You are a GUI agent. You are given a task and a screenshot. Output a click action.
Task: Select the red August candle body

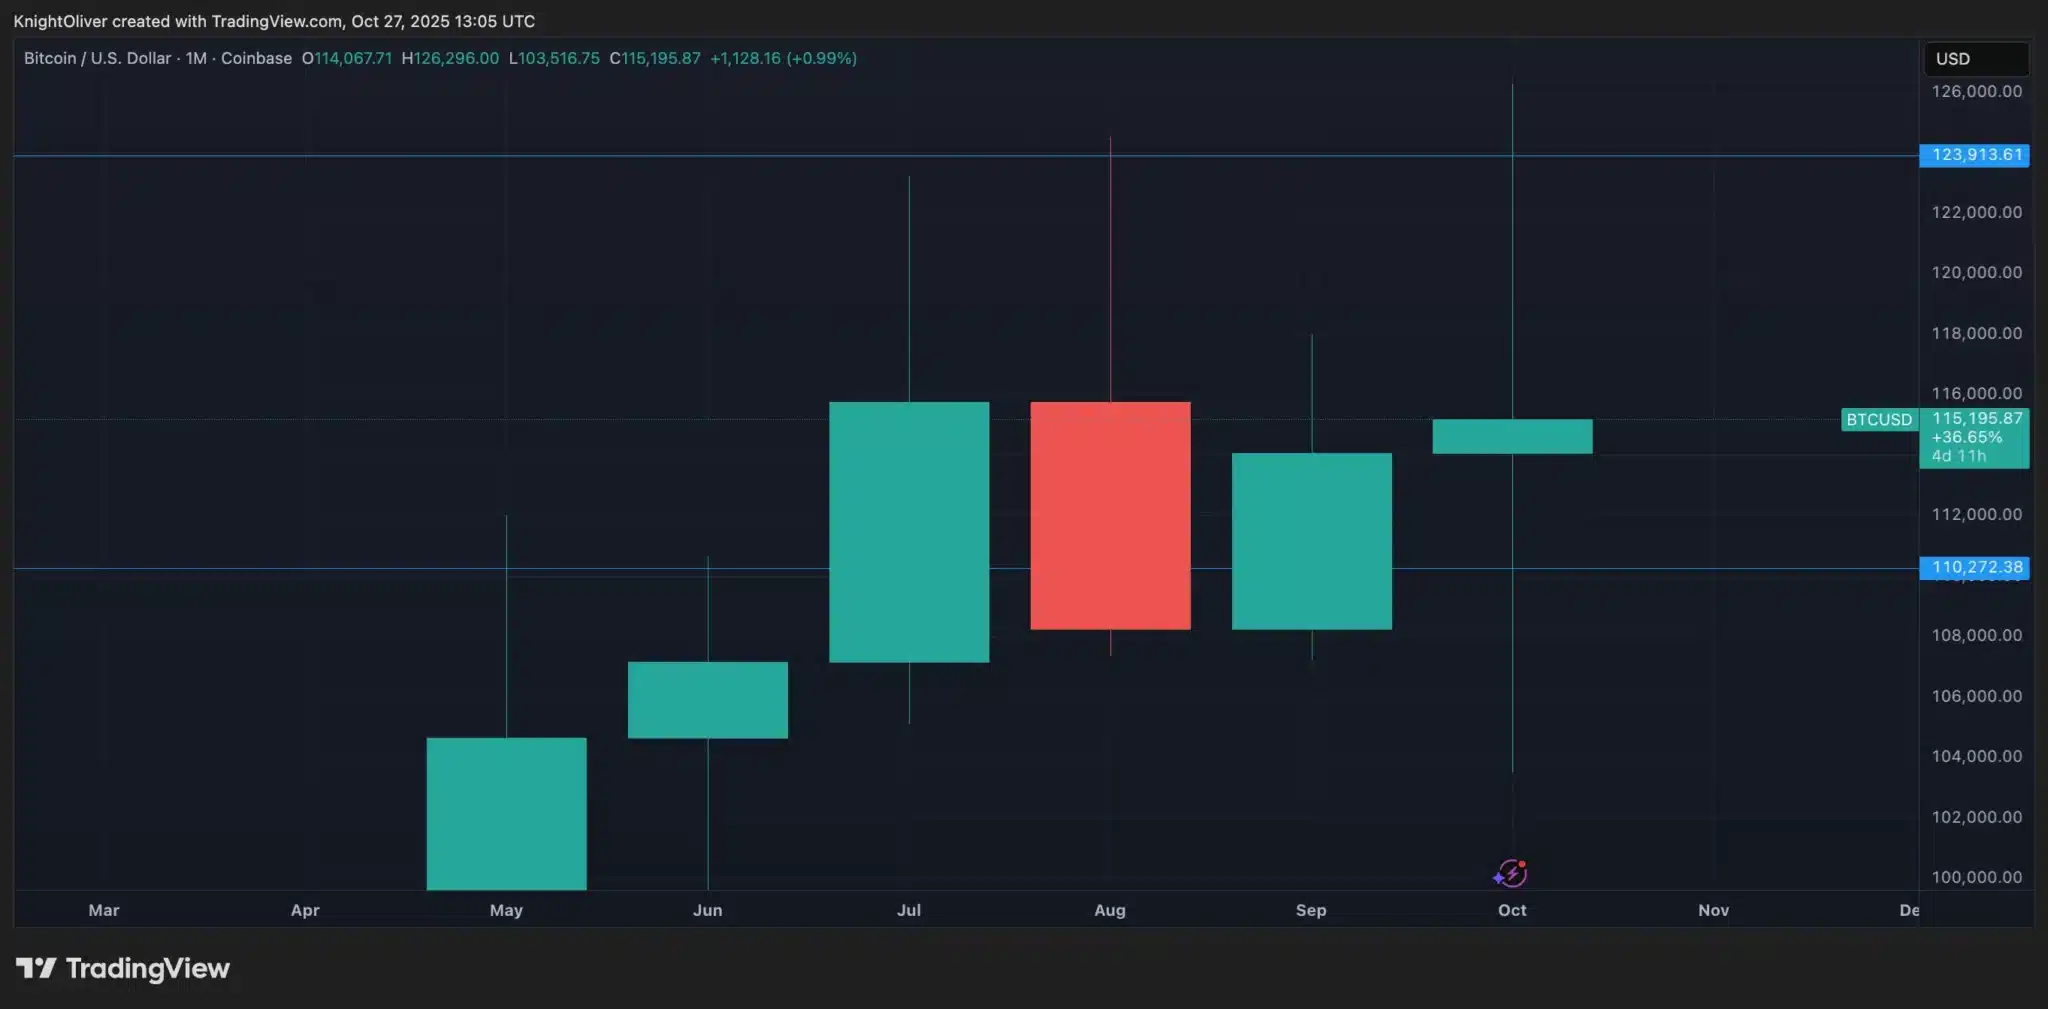[1110, 516]
